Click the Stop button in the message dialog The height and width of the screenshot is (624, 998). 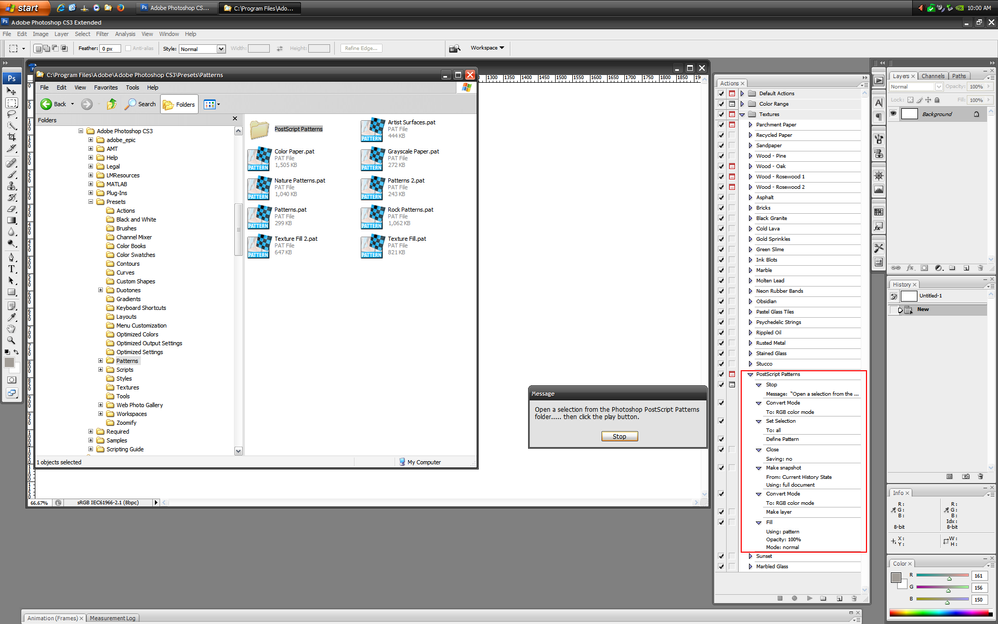[619, 436]
